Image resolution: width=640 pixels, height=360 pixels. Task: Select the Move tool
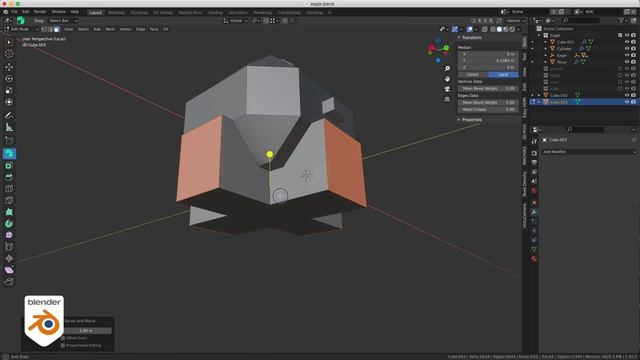[9, 67]
